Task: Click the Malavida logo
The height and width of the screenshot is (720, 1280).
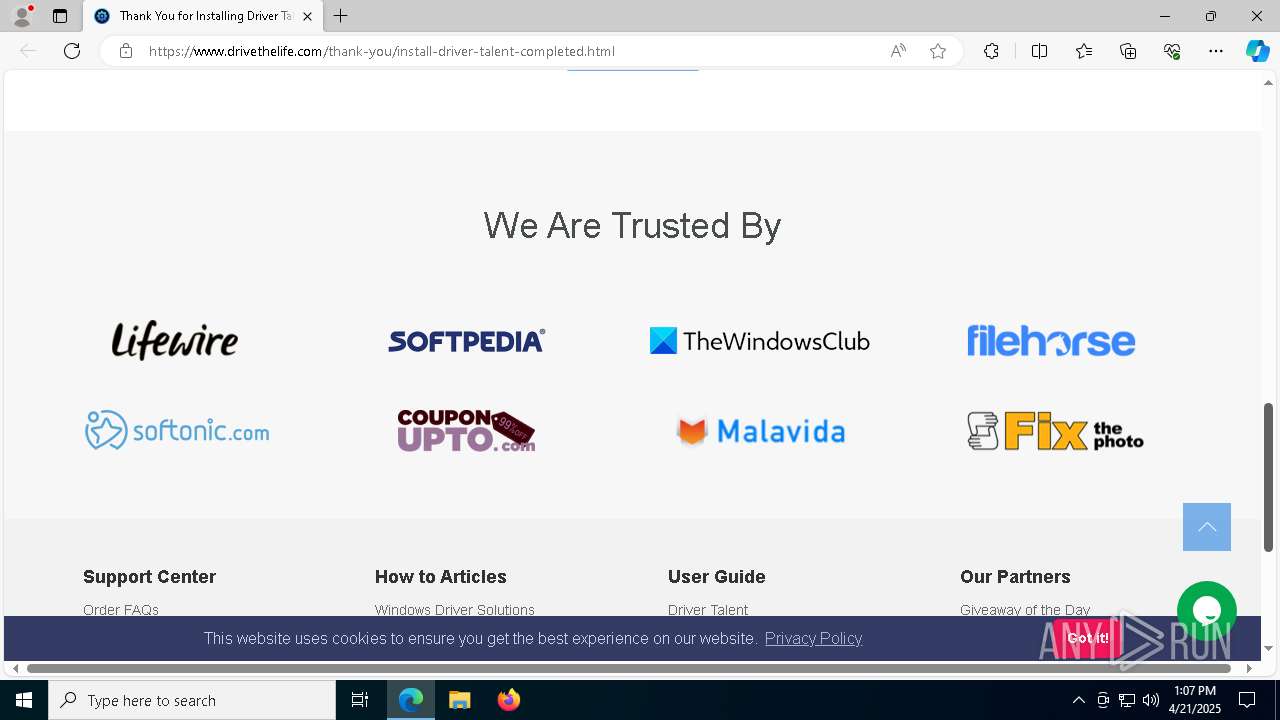Action: (760, 431)
